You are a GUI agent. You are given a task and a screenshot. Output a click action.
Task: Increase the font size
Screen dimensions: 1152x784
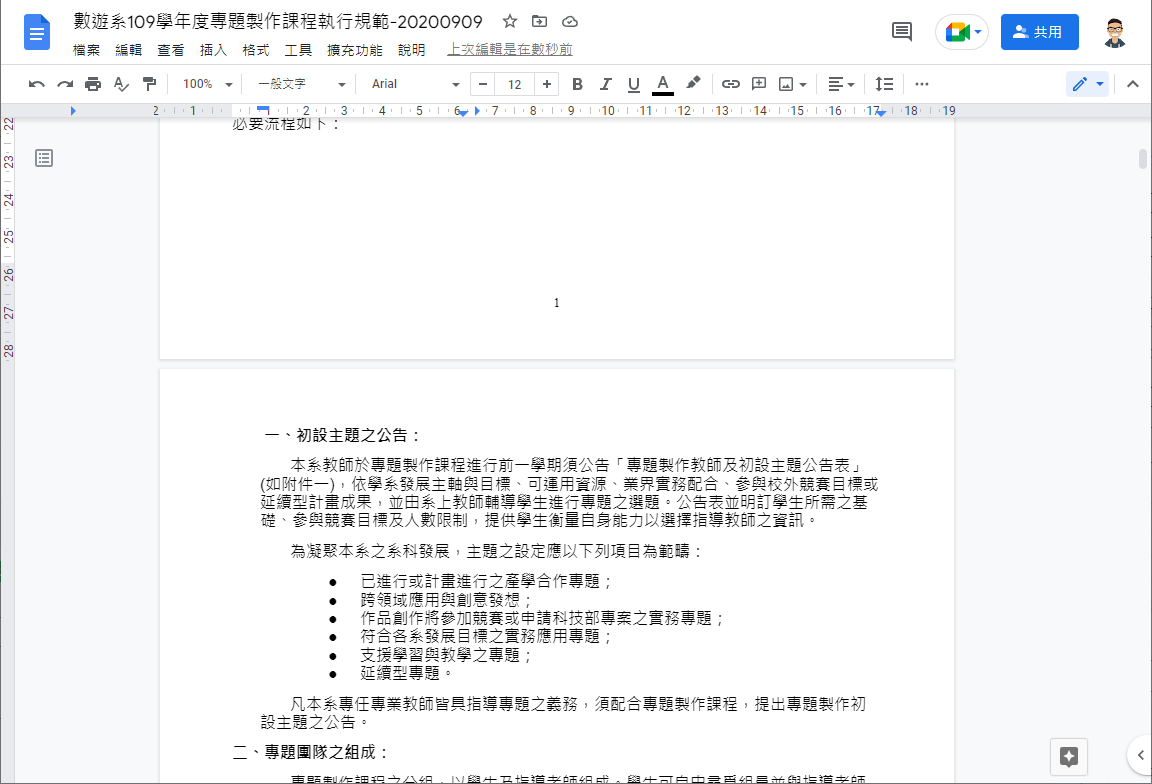click(x=547, y=84)
